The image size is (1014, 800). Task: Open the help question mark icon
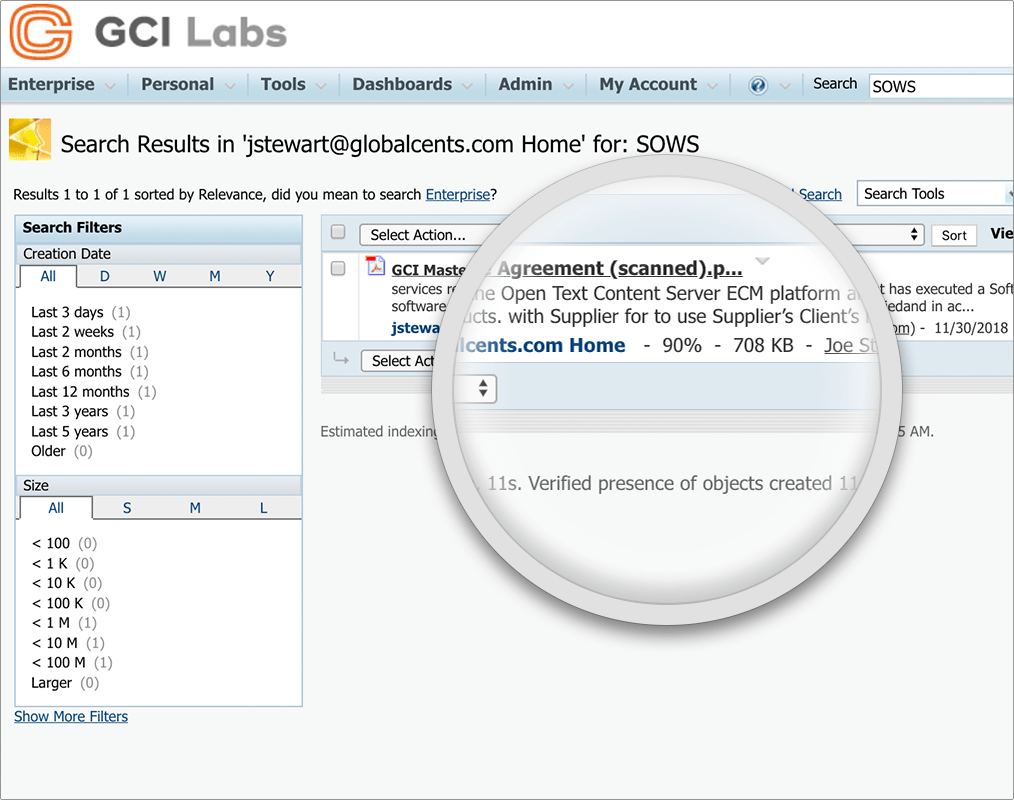(x=757, y=85)
